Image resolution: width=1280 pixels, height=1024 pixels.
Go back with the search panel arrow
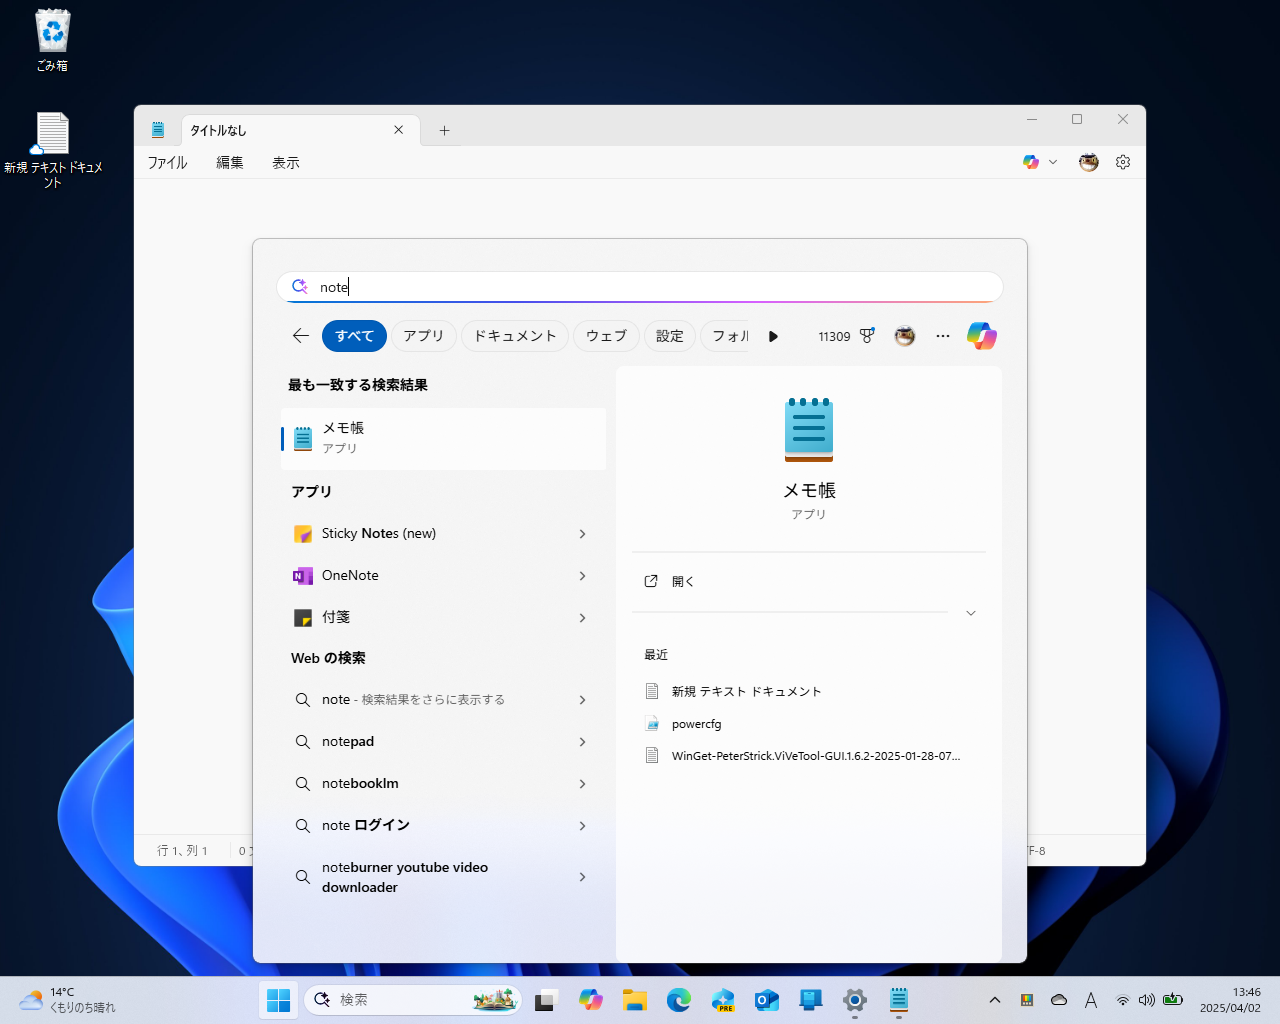[x=300, y=336]
